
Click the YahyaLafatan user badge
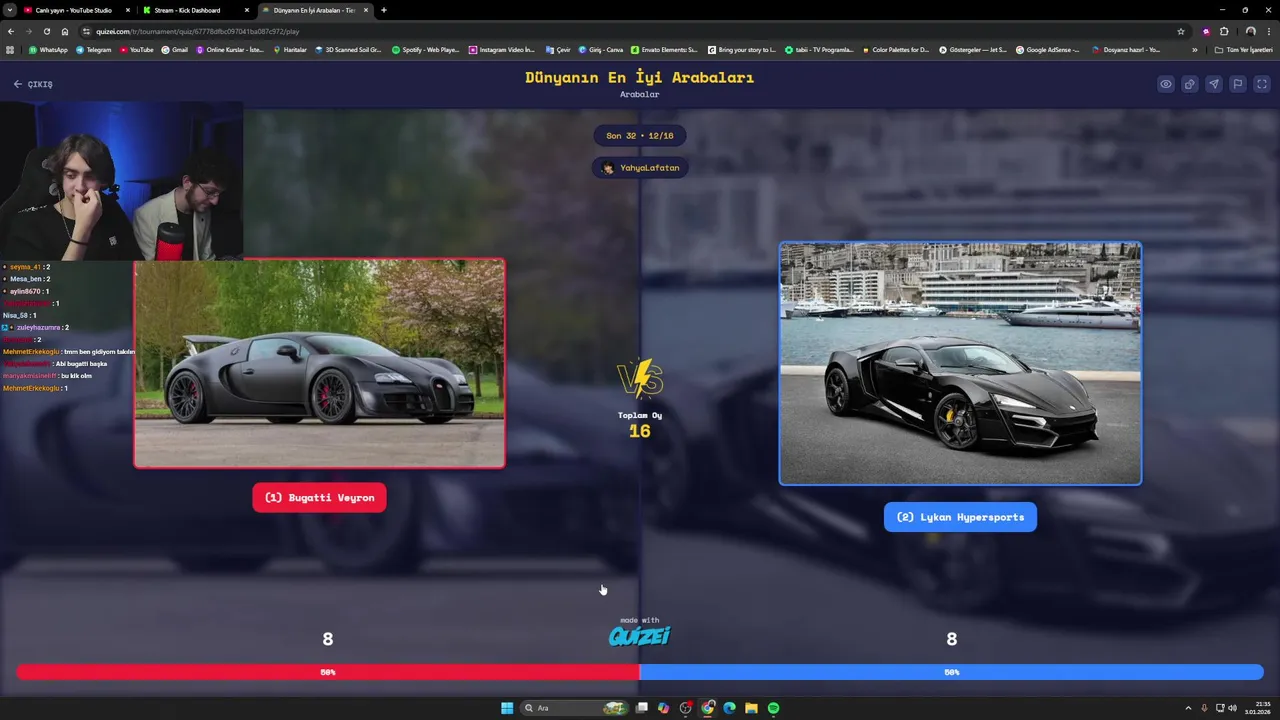pyautogui.click(x=640, y=168)
